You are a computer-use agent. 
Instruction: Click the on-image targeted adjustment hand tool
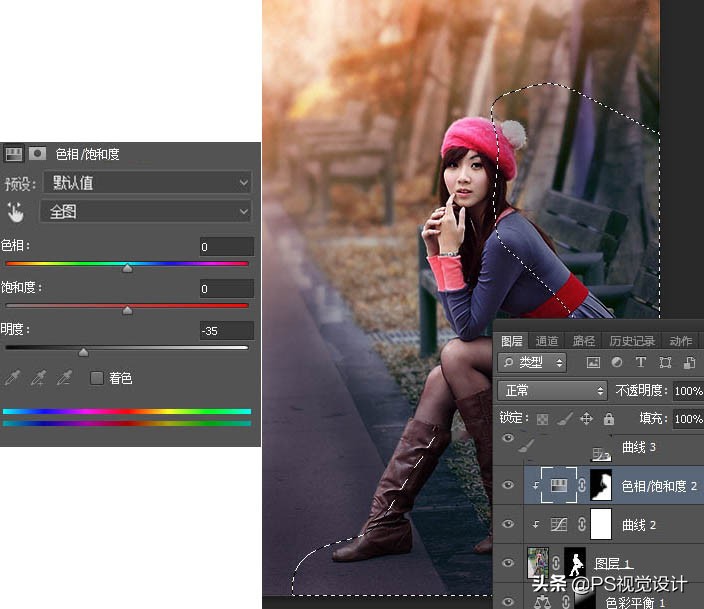15,212
